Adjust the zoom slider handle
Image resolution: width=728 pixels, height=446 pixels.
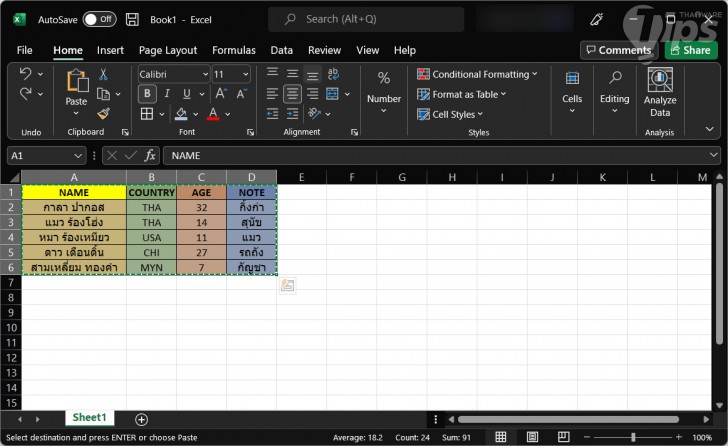633,437
